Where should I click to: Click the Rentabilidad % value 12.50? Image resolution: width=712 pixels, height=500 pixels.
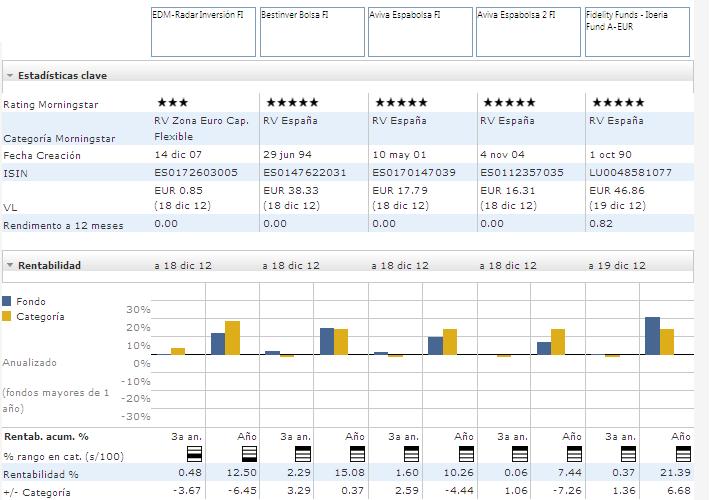pos(242,472)
